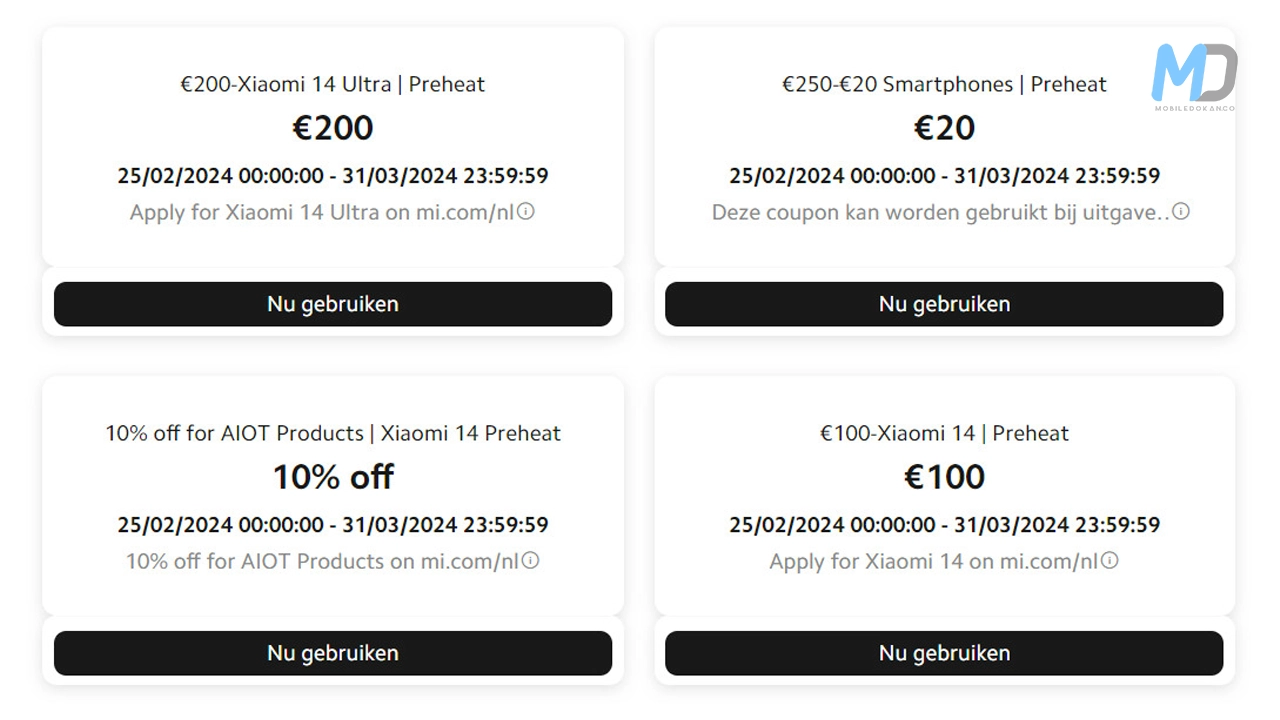Click '10% off for AIOT Products on mi.com/nl' text
Viewport: 1280px width, 720px height.
(x=321, y=561)
